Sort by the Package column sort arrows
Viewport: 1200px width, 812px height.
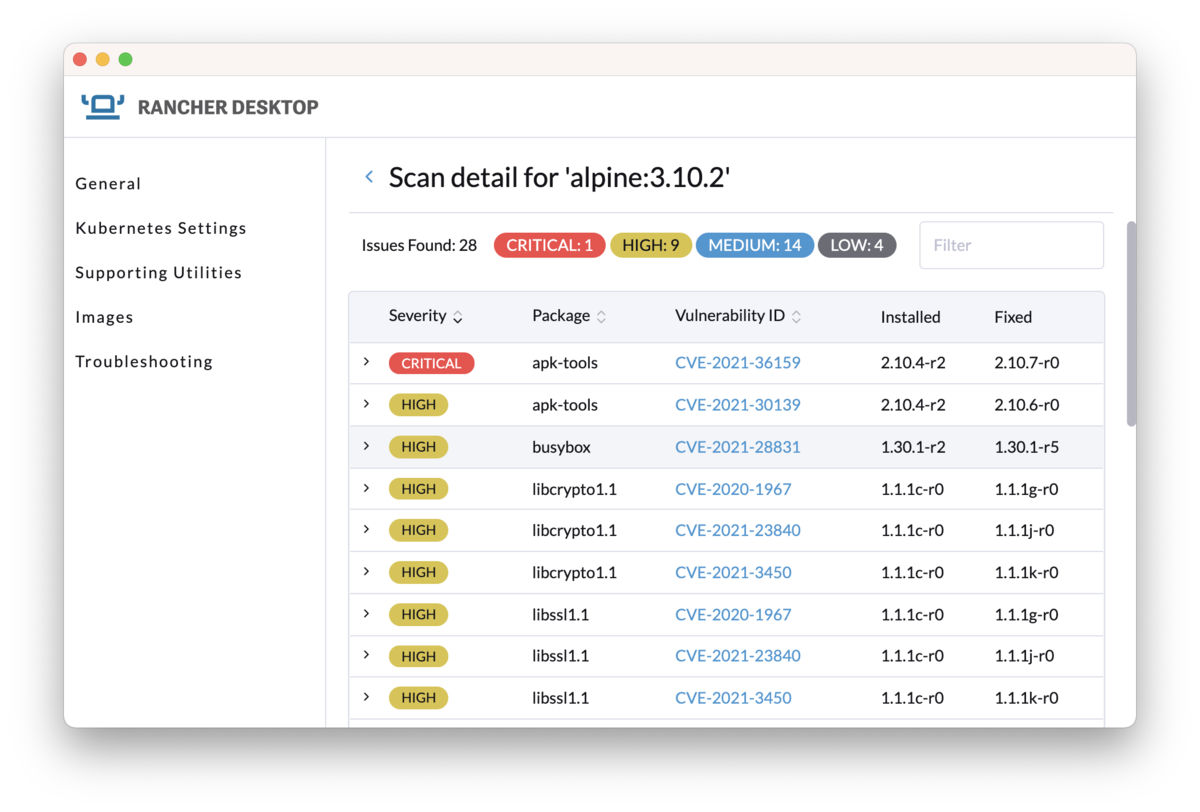pos(601,317)
